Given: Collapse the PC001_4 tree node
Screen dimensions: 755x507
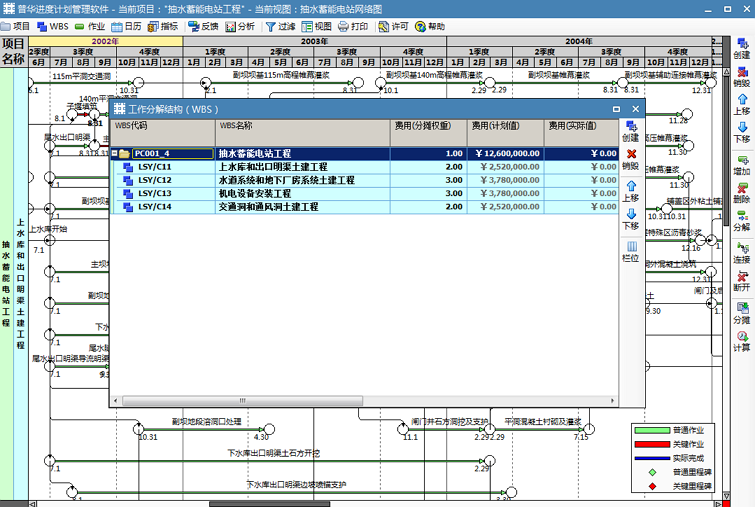Looking at the screenshot, I should [x=115, y=154].
